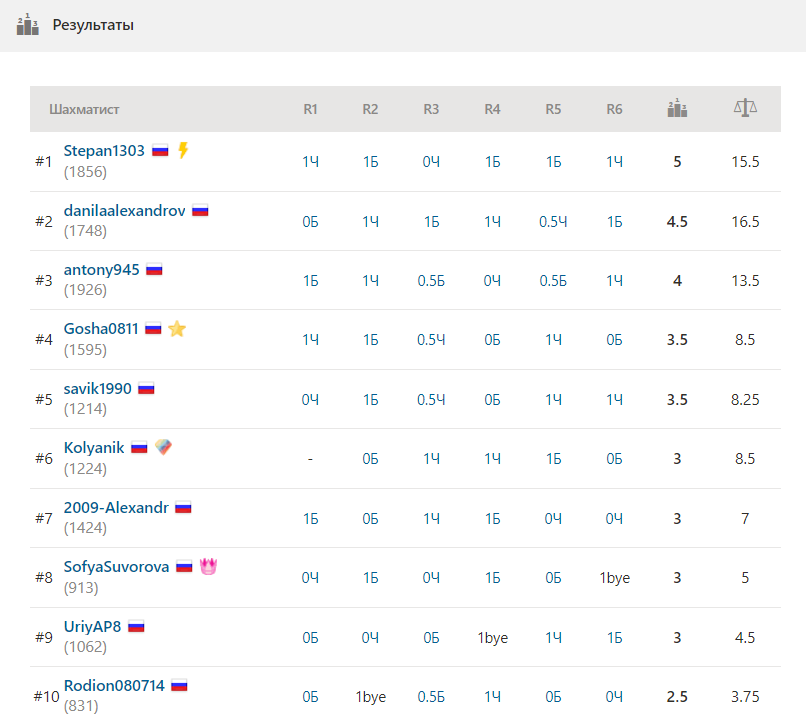Click the Russian flag next to savik1990

pos(146,389)
